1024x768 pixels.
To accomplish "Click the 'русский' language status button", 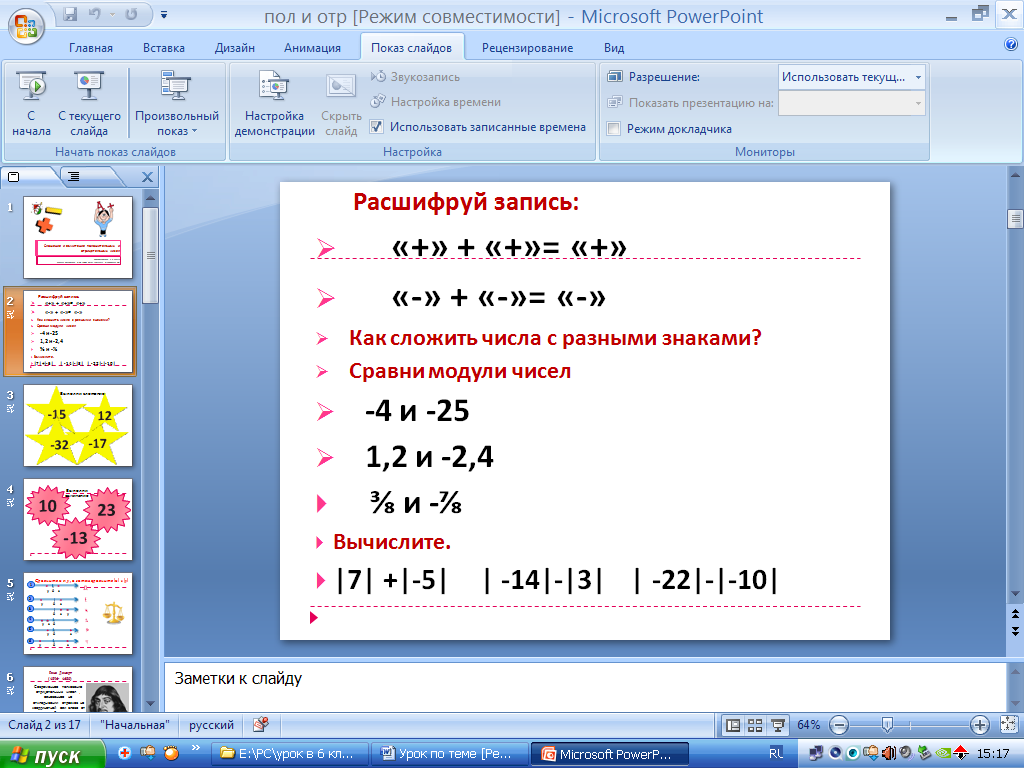I will click(211, 725).
